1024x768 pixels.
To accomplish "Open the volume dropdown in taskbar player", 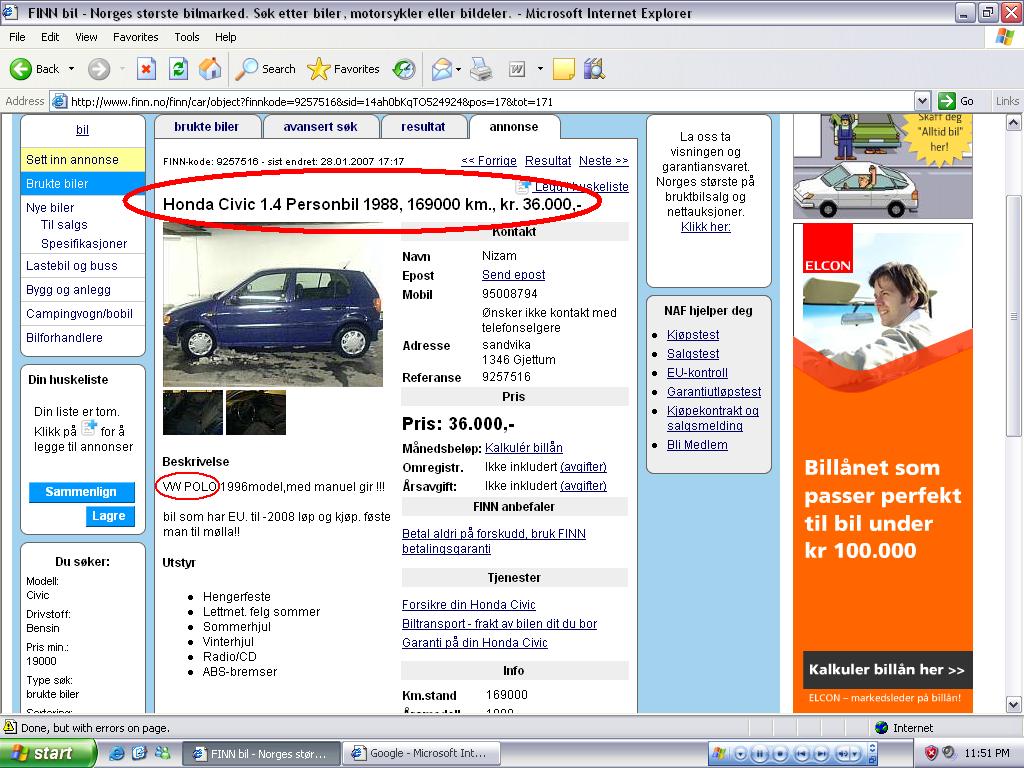I will 854,753.
